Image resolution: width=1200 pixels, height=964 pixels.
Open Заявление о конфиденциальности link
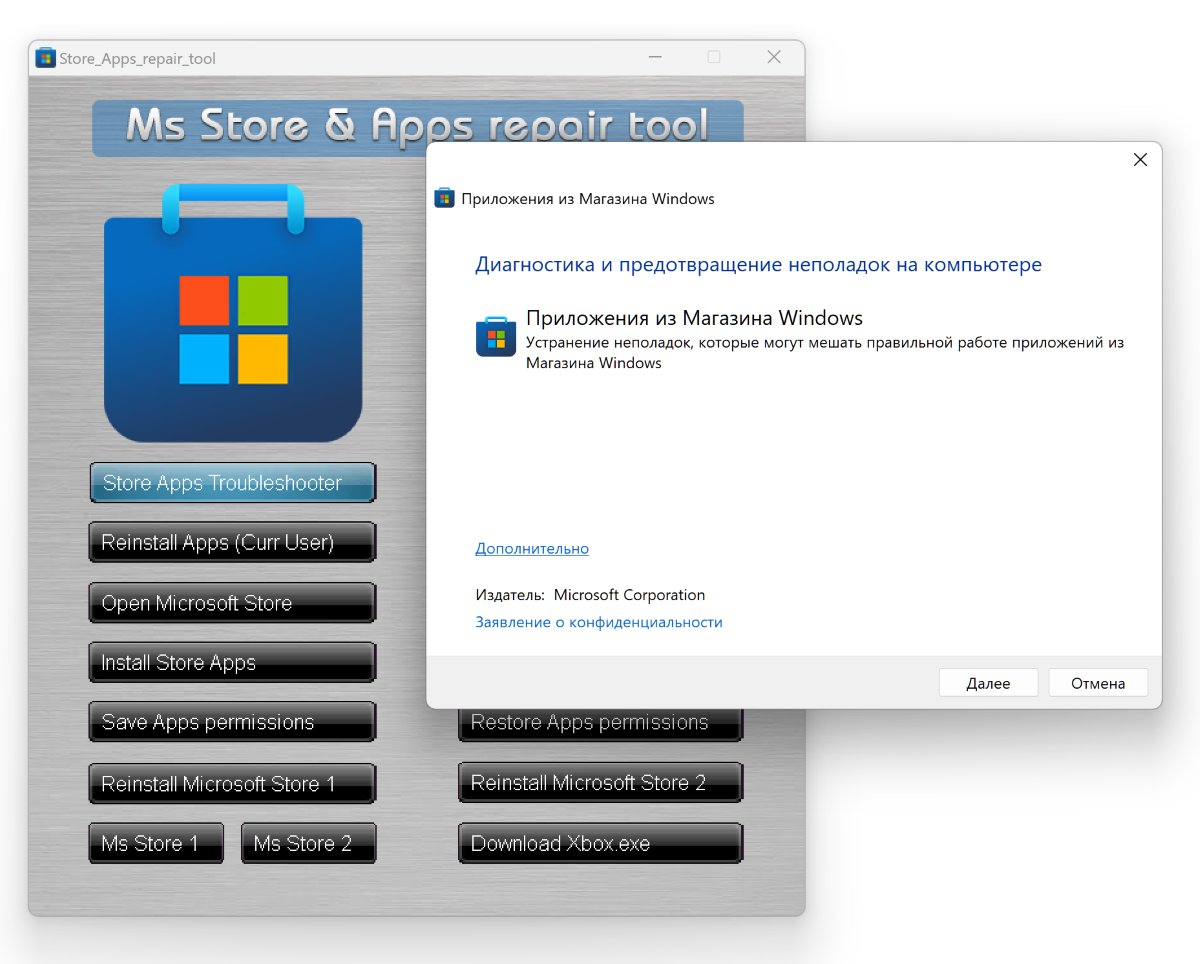pyautogui.click(x=599, y=622)
